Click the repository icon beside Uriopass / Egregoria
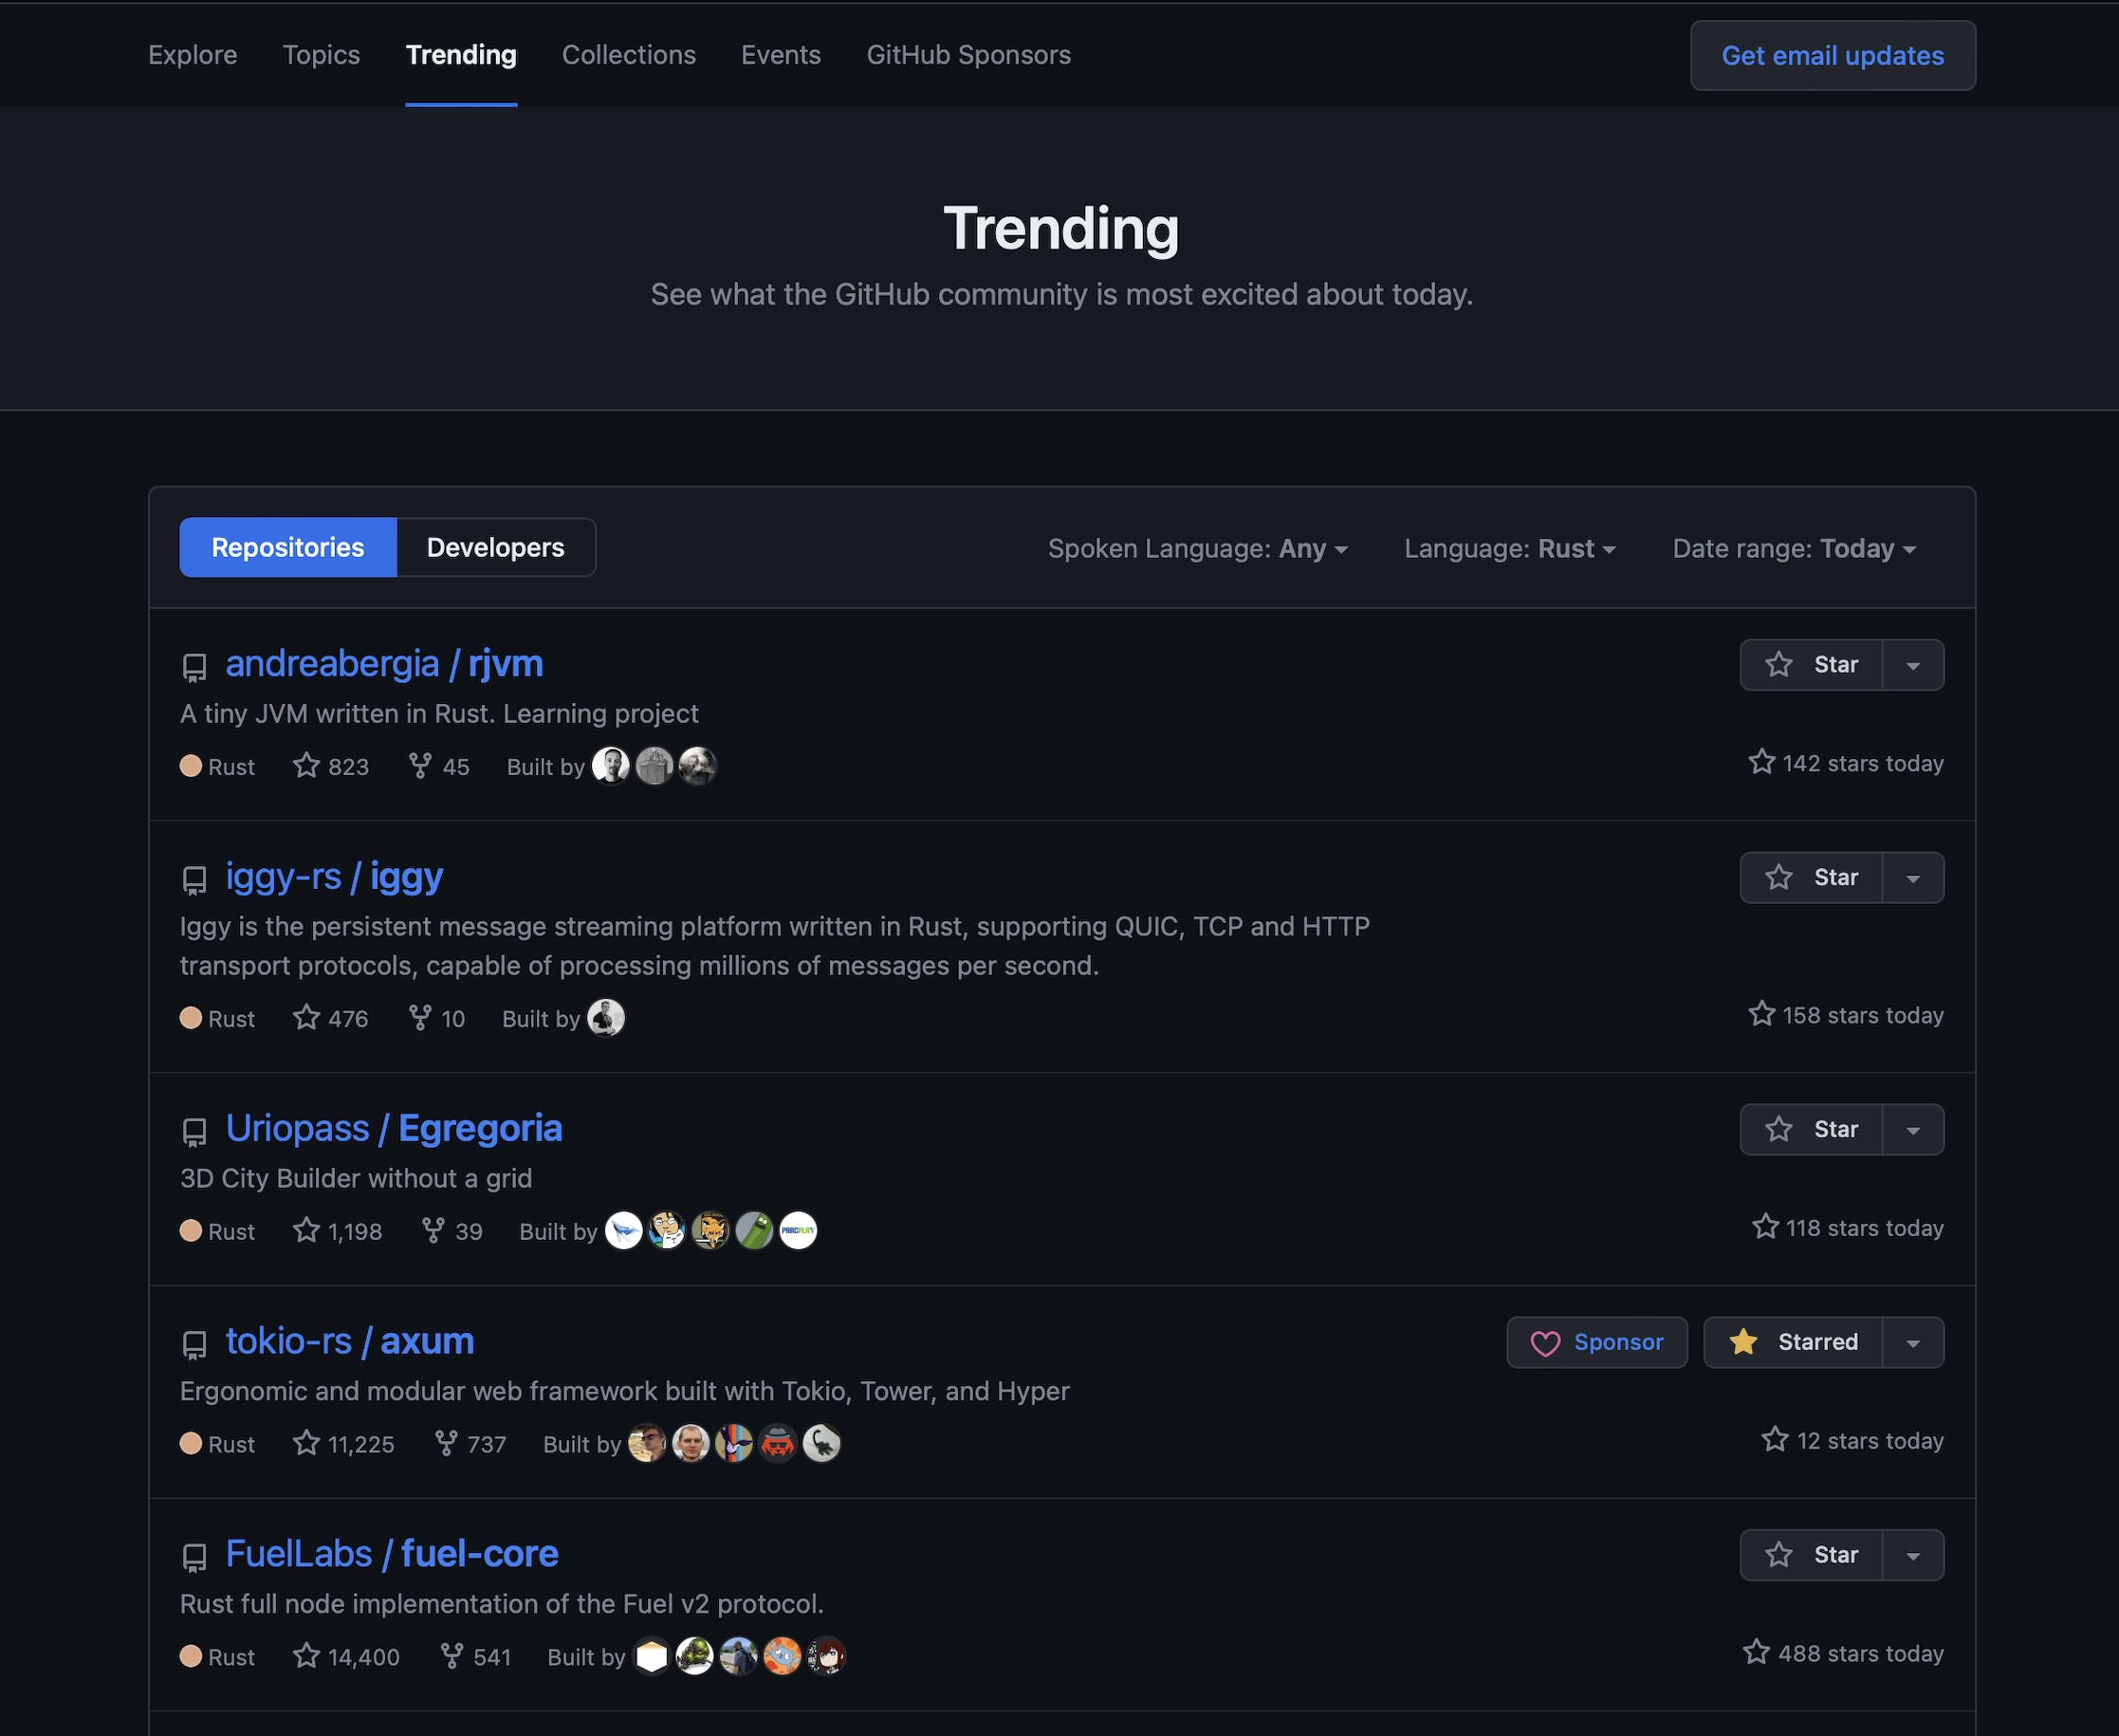The image size is (2119, 1736). pyautogui.click(x=194, y=1131)
